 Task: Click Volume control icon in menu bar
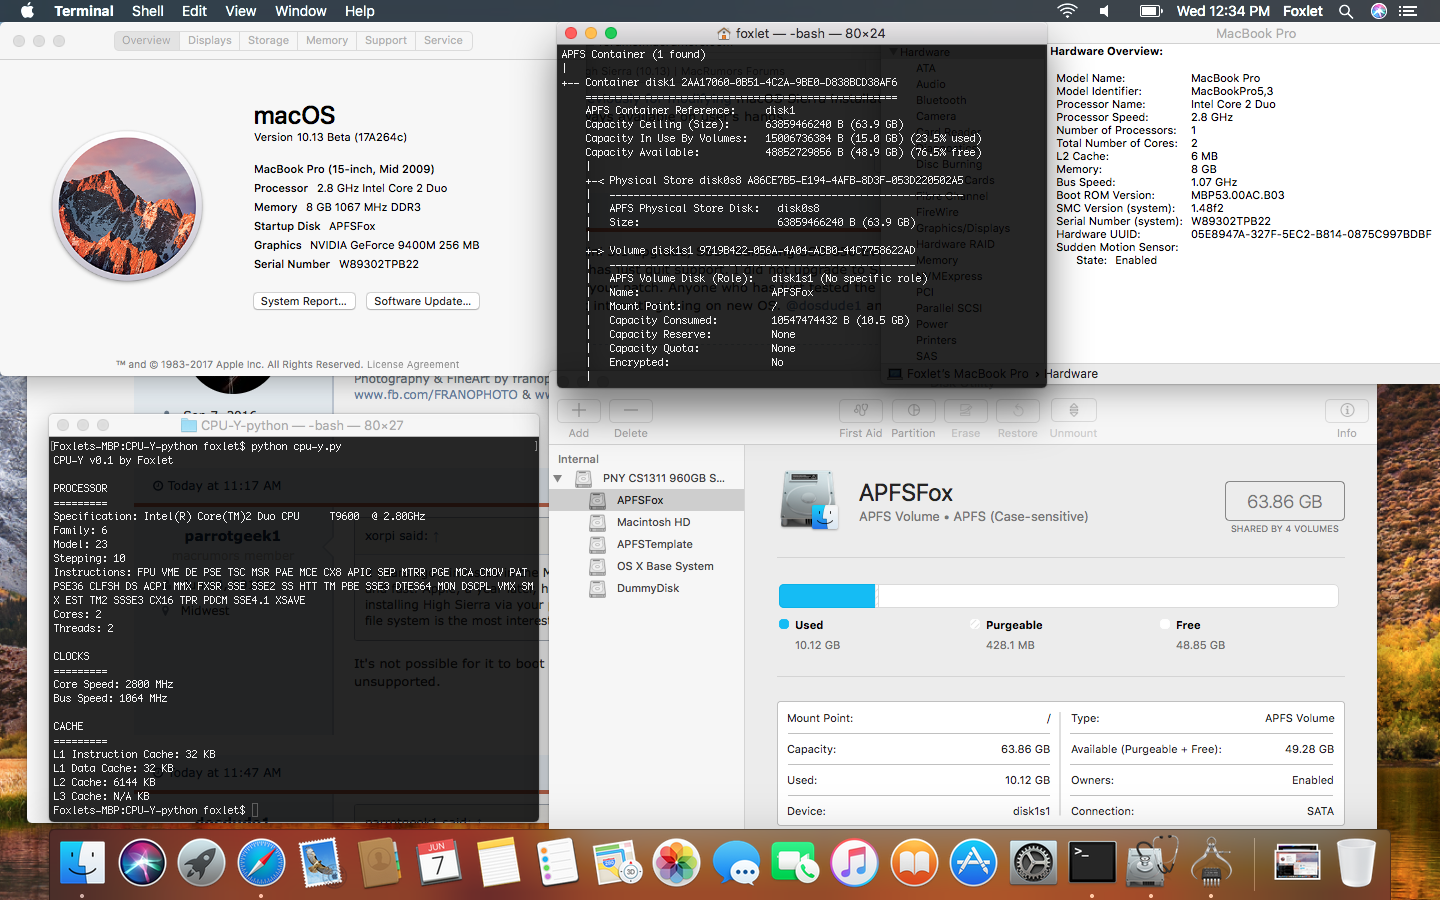pyautogui.click(x=1104, y=11)
